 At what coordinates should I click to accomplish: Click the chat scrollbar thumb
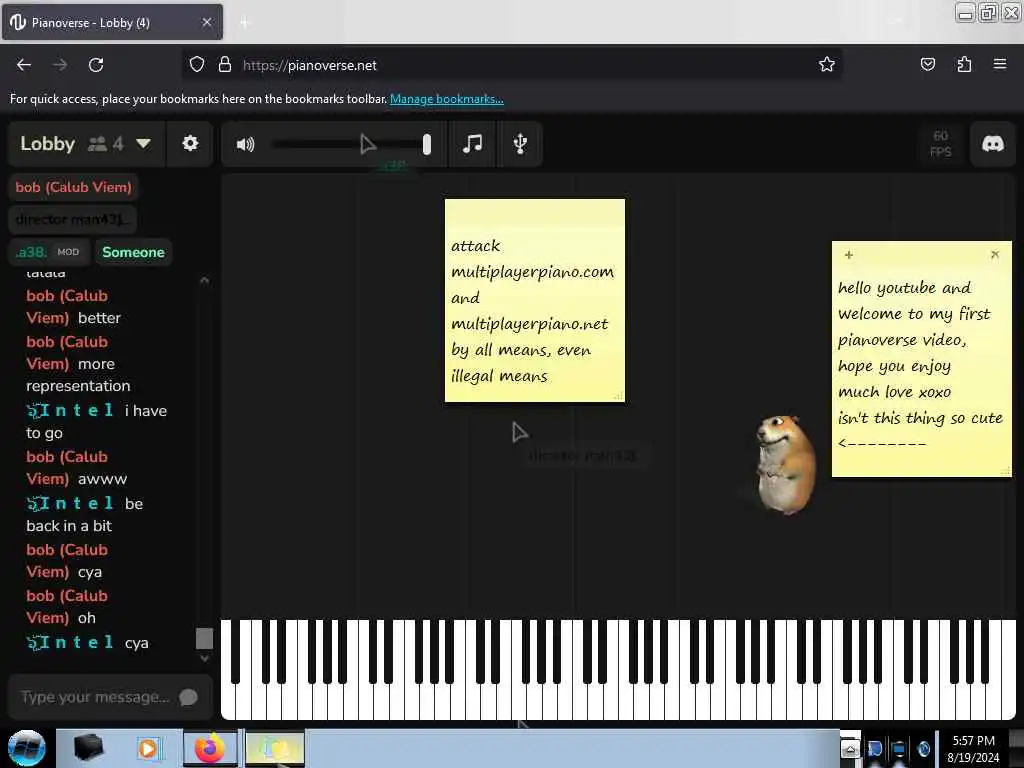click(x=204, y=638)
